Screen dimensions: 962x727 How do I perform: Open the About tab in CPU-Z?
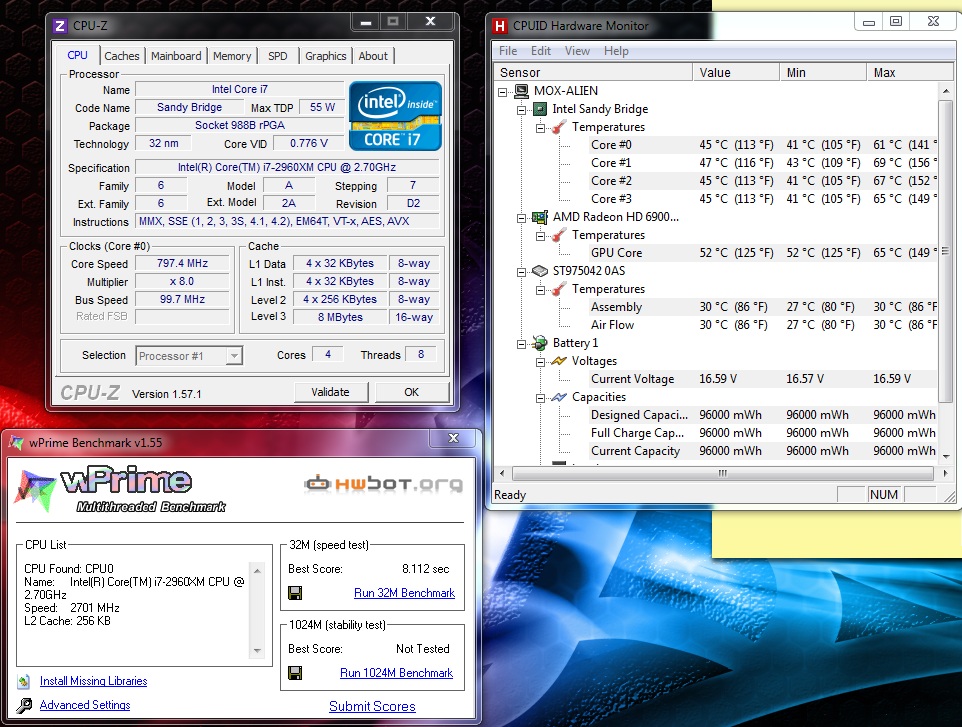(373, 56)
